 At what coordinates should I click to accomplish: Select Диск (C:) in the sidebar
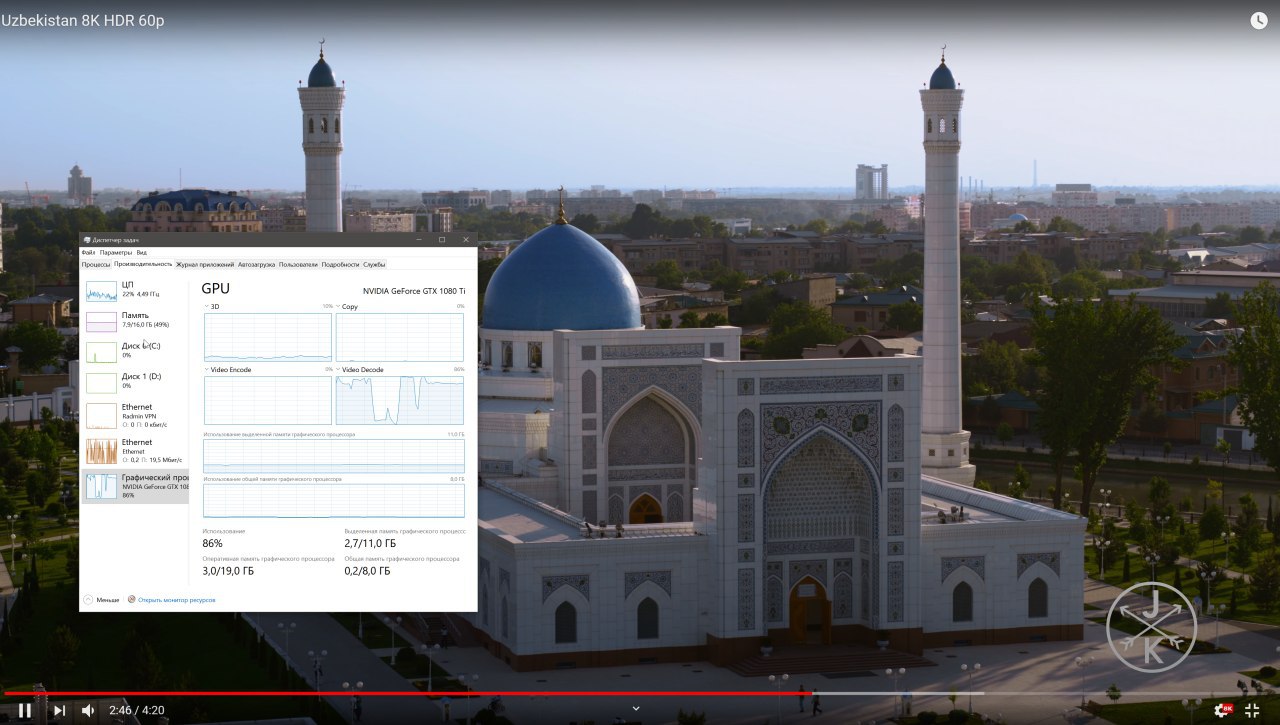coord(134,351)
